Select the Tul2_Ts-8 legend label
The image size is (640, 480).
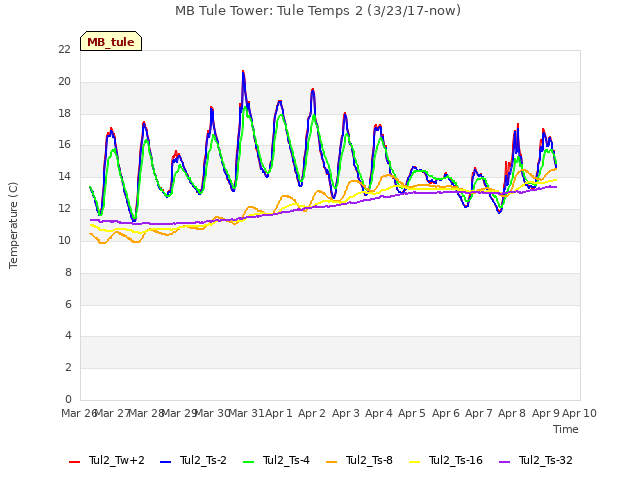click(x=369, y=460)
